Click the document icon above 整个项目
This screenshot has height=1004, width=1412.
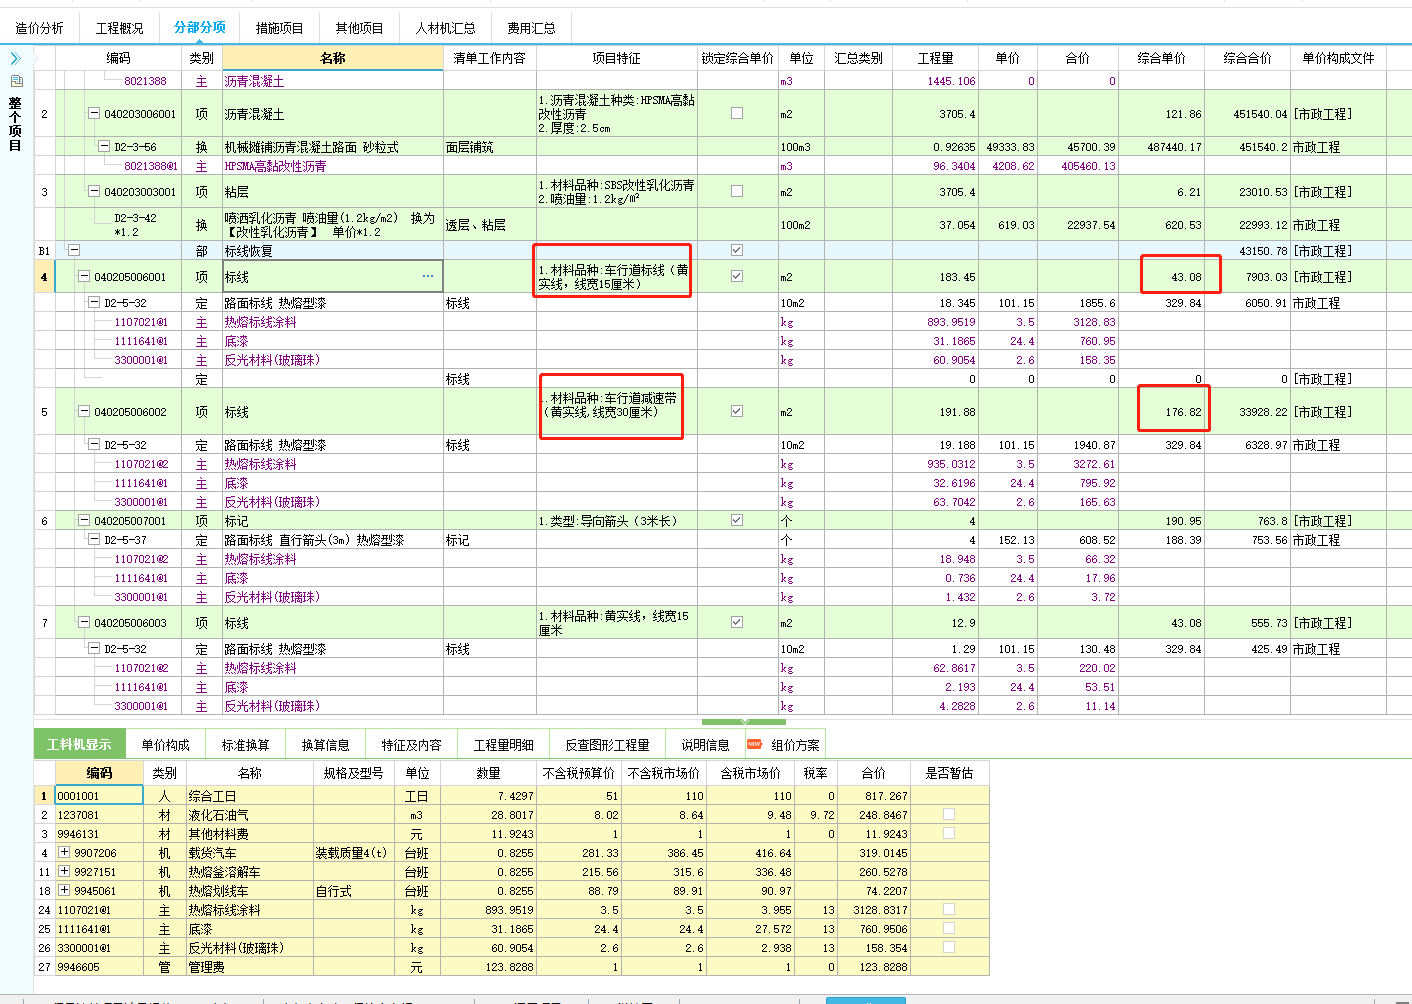coord(16,81)
